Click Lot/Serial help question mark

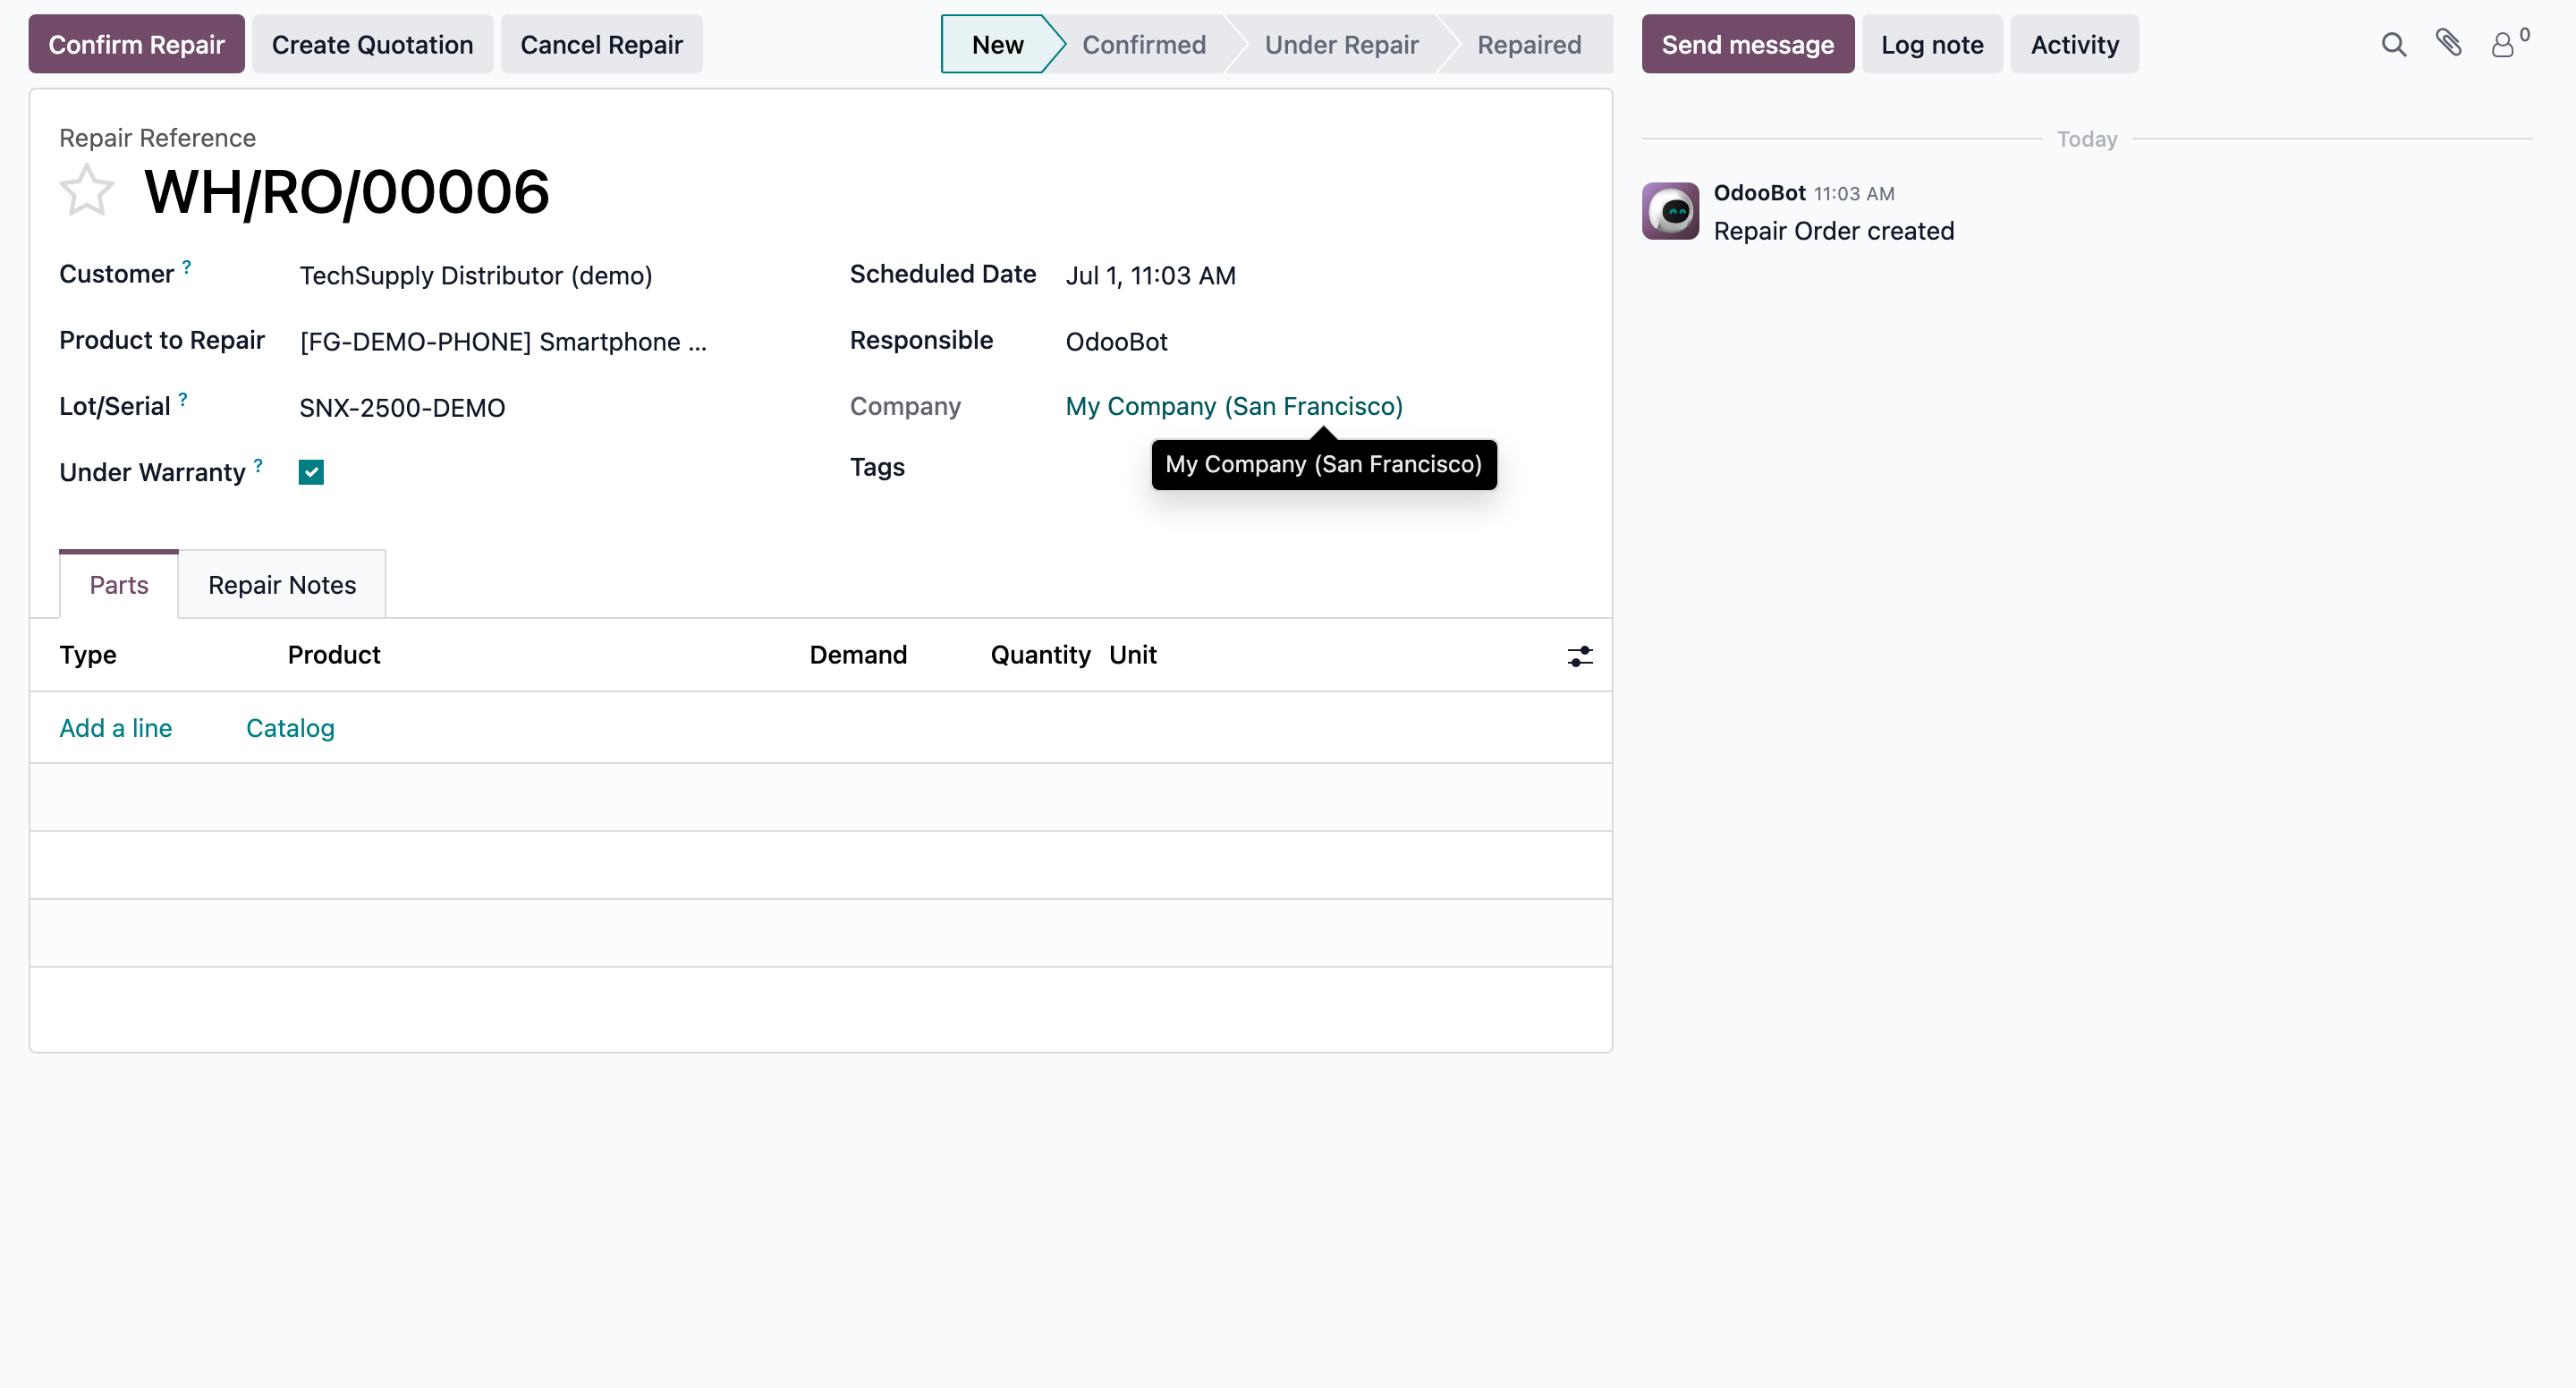pyautogui.click(x=183, y=399)
